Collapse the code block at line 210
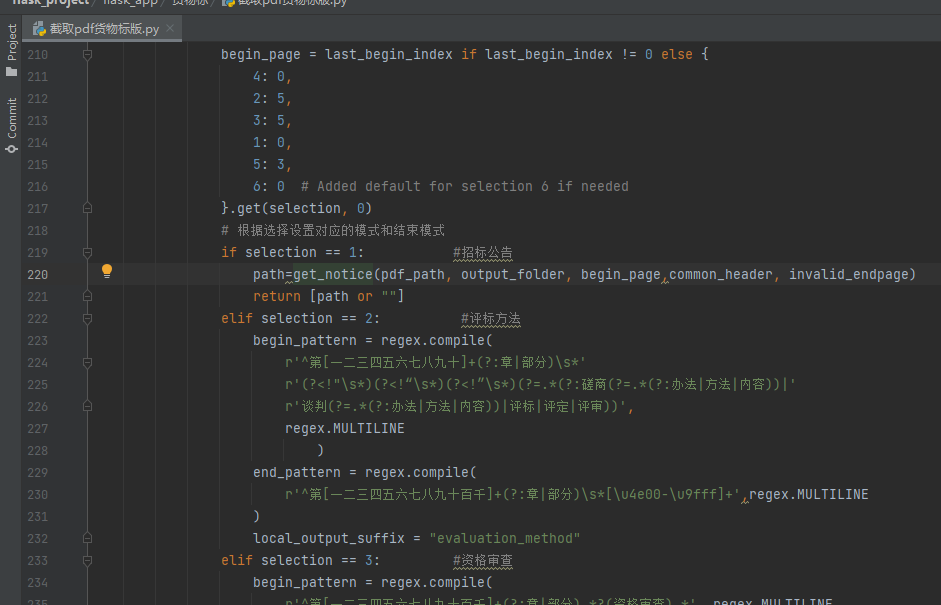This screenshot has height=605, width=941. (87, 55)
